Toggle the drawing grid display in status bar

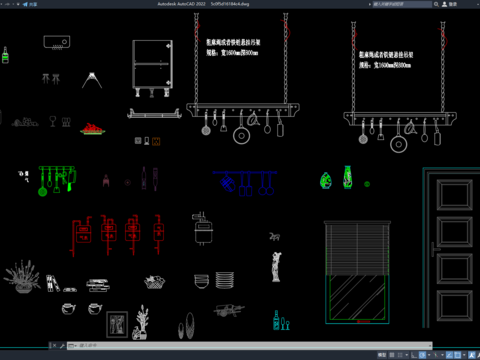pos(392,355)
